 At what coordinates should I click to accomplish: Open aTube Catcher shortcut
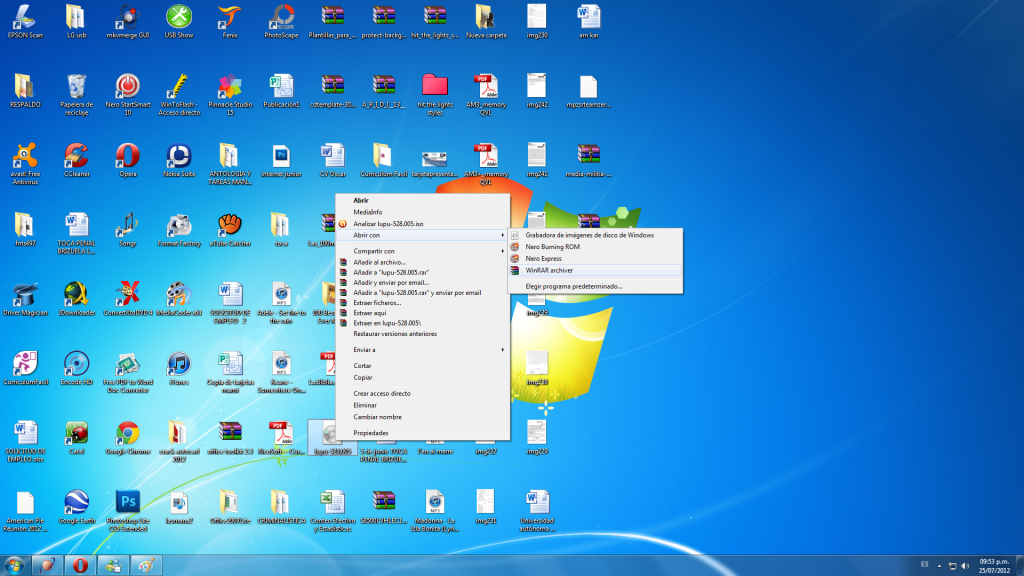(x=230, y=230)
